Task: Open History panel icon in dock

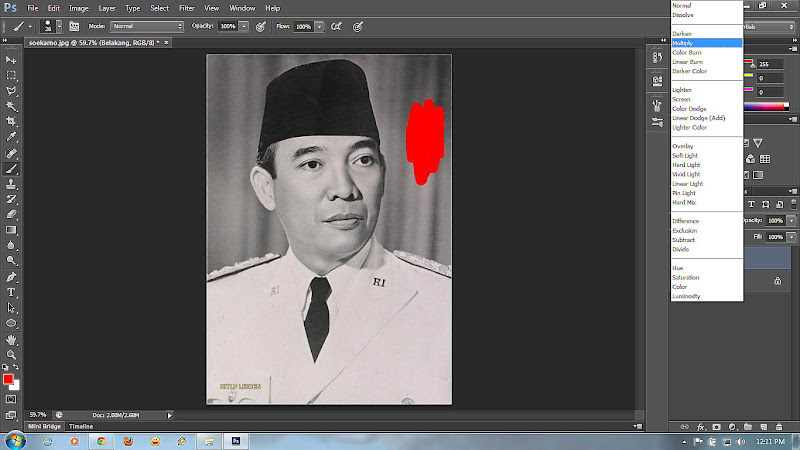Action: click(x=657, y=57)
